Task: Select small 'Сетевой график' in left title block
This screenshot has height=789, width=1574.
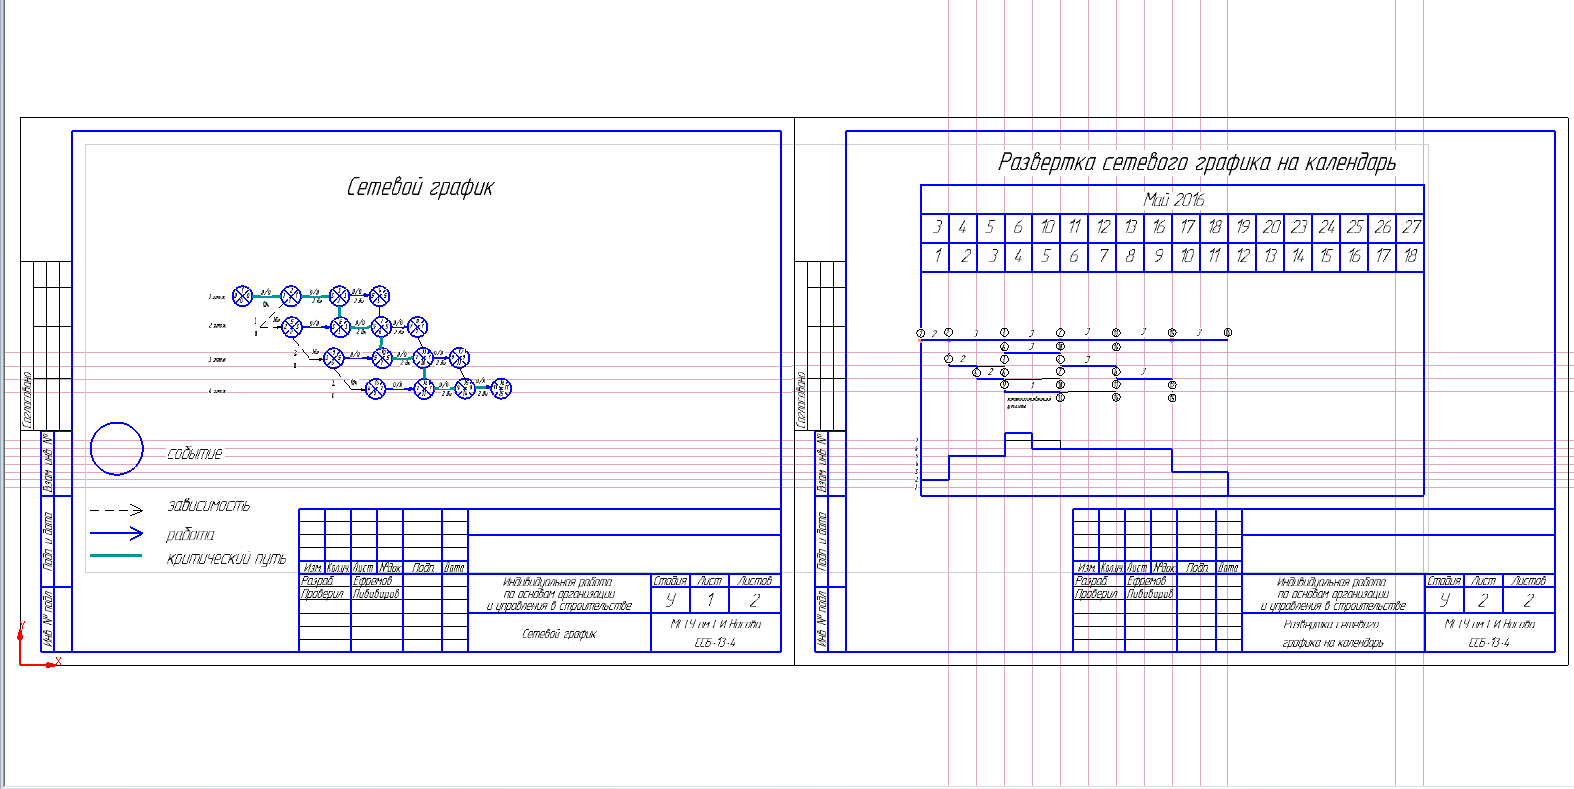Action: (559, 634)
